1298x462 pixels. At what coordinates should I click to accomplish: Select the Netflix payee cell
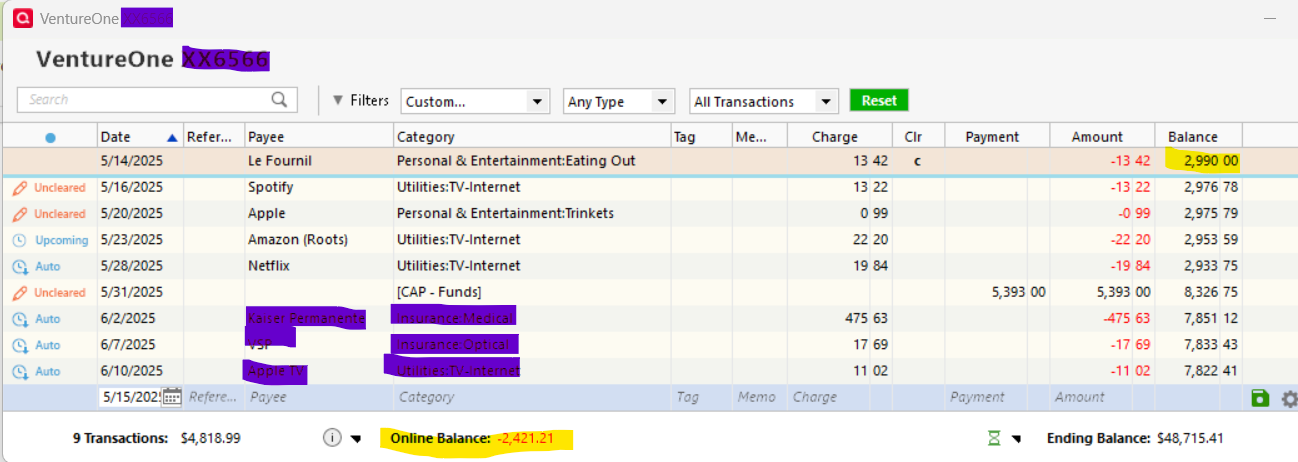pyautogui.click(x=318, y=266)
